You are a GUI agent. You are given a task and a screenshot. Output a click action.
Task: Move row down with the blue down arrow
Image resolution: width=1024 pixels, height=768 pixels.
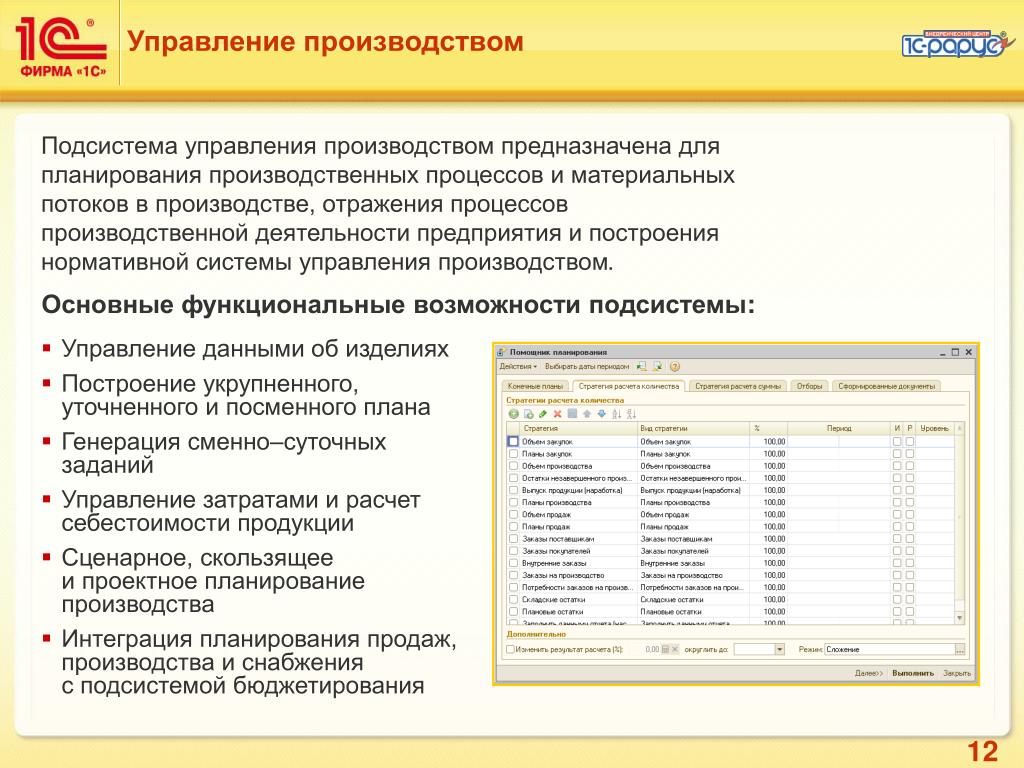(x=601, y=414)
